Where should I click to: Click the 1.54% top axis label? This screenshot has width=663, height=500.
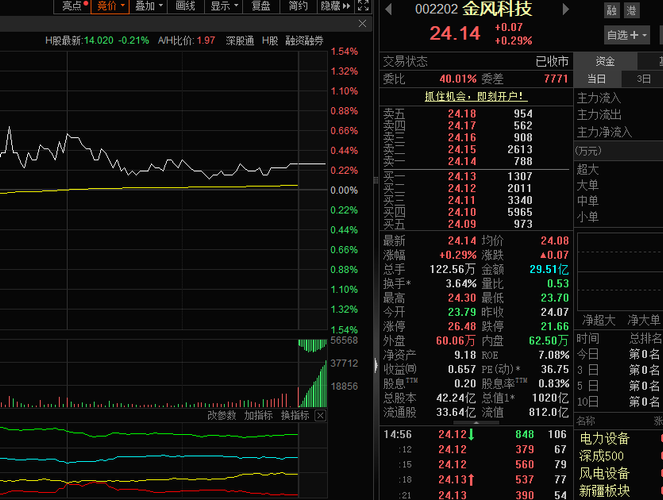344,52
